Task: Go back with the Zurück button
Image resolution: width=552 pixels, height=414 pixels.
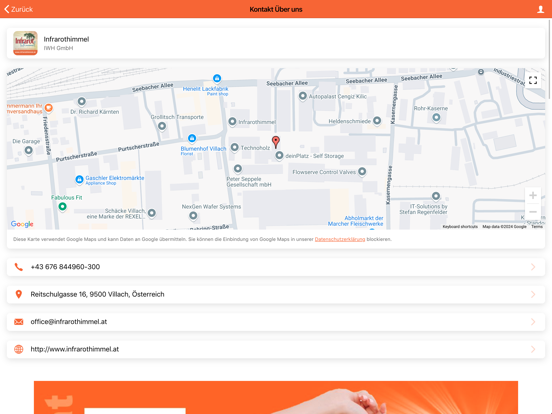Action: [x=19, y=9]
